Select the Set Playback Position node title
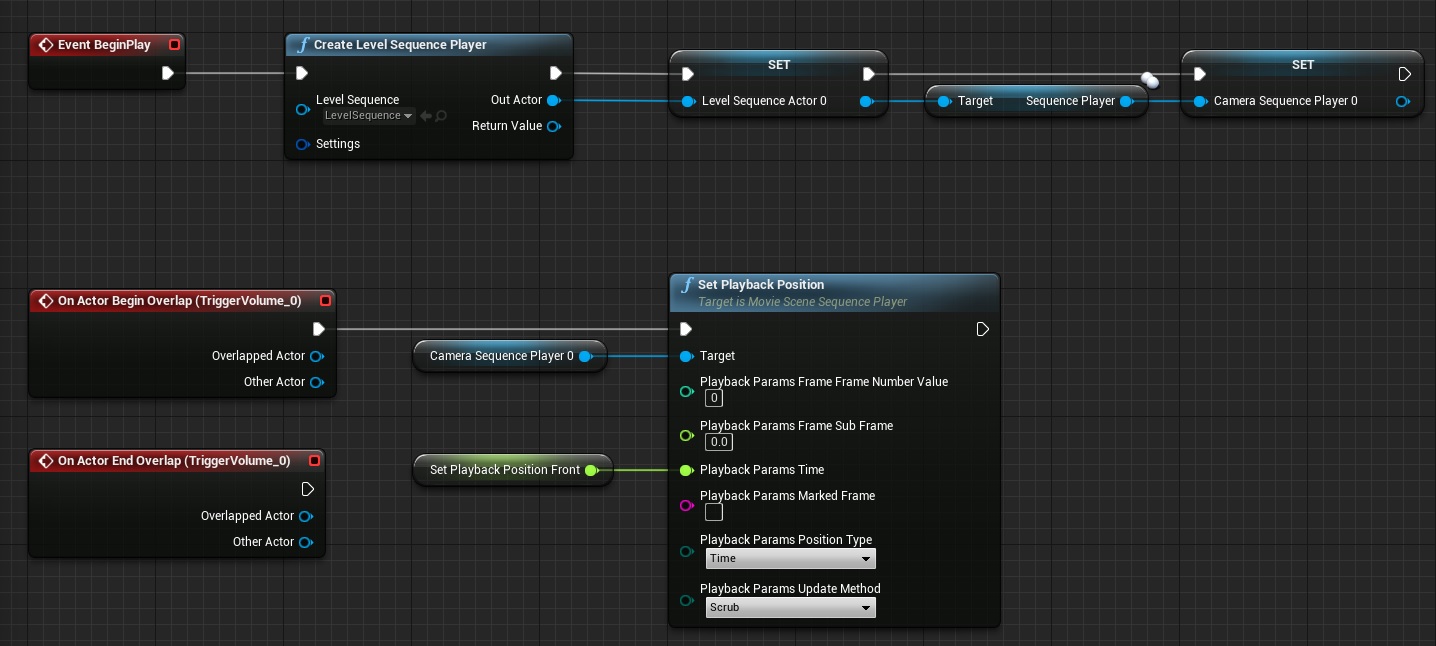The width and height of the screenshot is (1436, 646). [x=761, y=285]
